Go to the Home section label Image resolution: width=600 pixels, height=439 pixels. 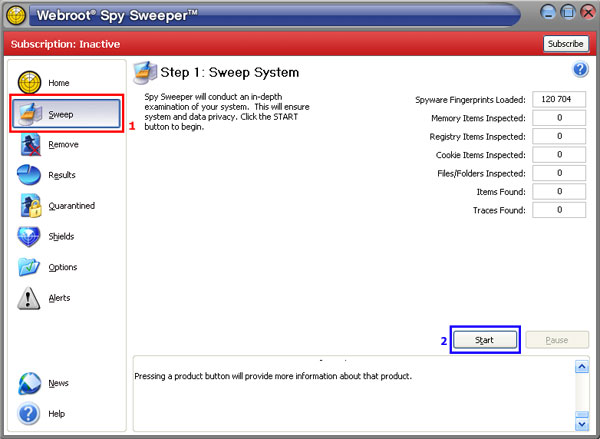59,83
